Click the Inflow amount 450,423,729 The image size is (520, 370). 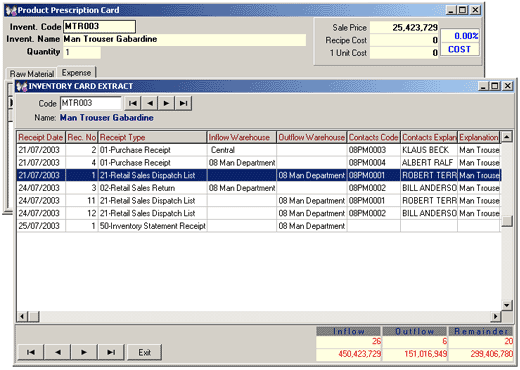[348, 354]
